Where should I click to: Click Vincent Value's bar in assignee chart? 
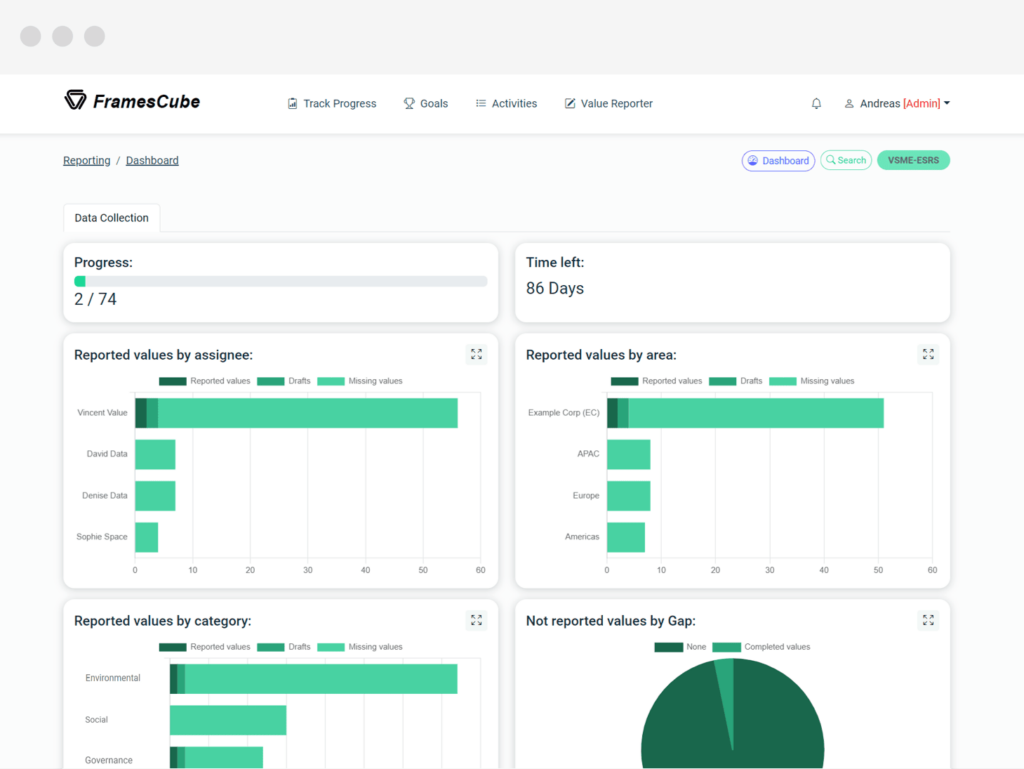296,413
